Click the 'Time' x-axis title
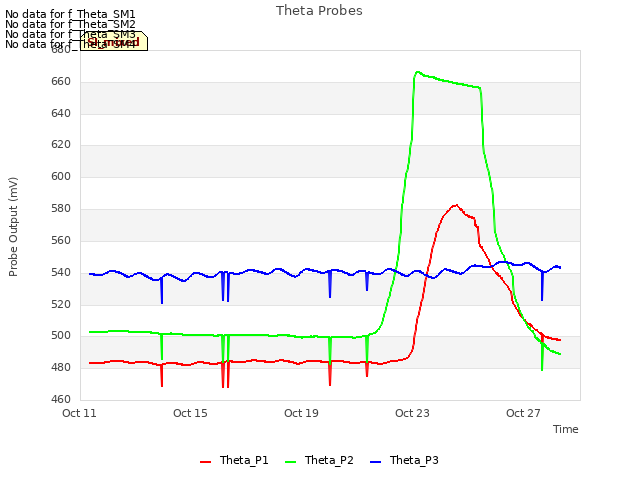This screenshot has width=640, height=480. click(x=566, y=429)
